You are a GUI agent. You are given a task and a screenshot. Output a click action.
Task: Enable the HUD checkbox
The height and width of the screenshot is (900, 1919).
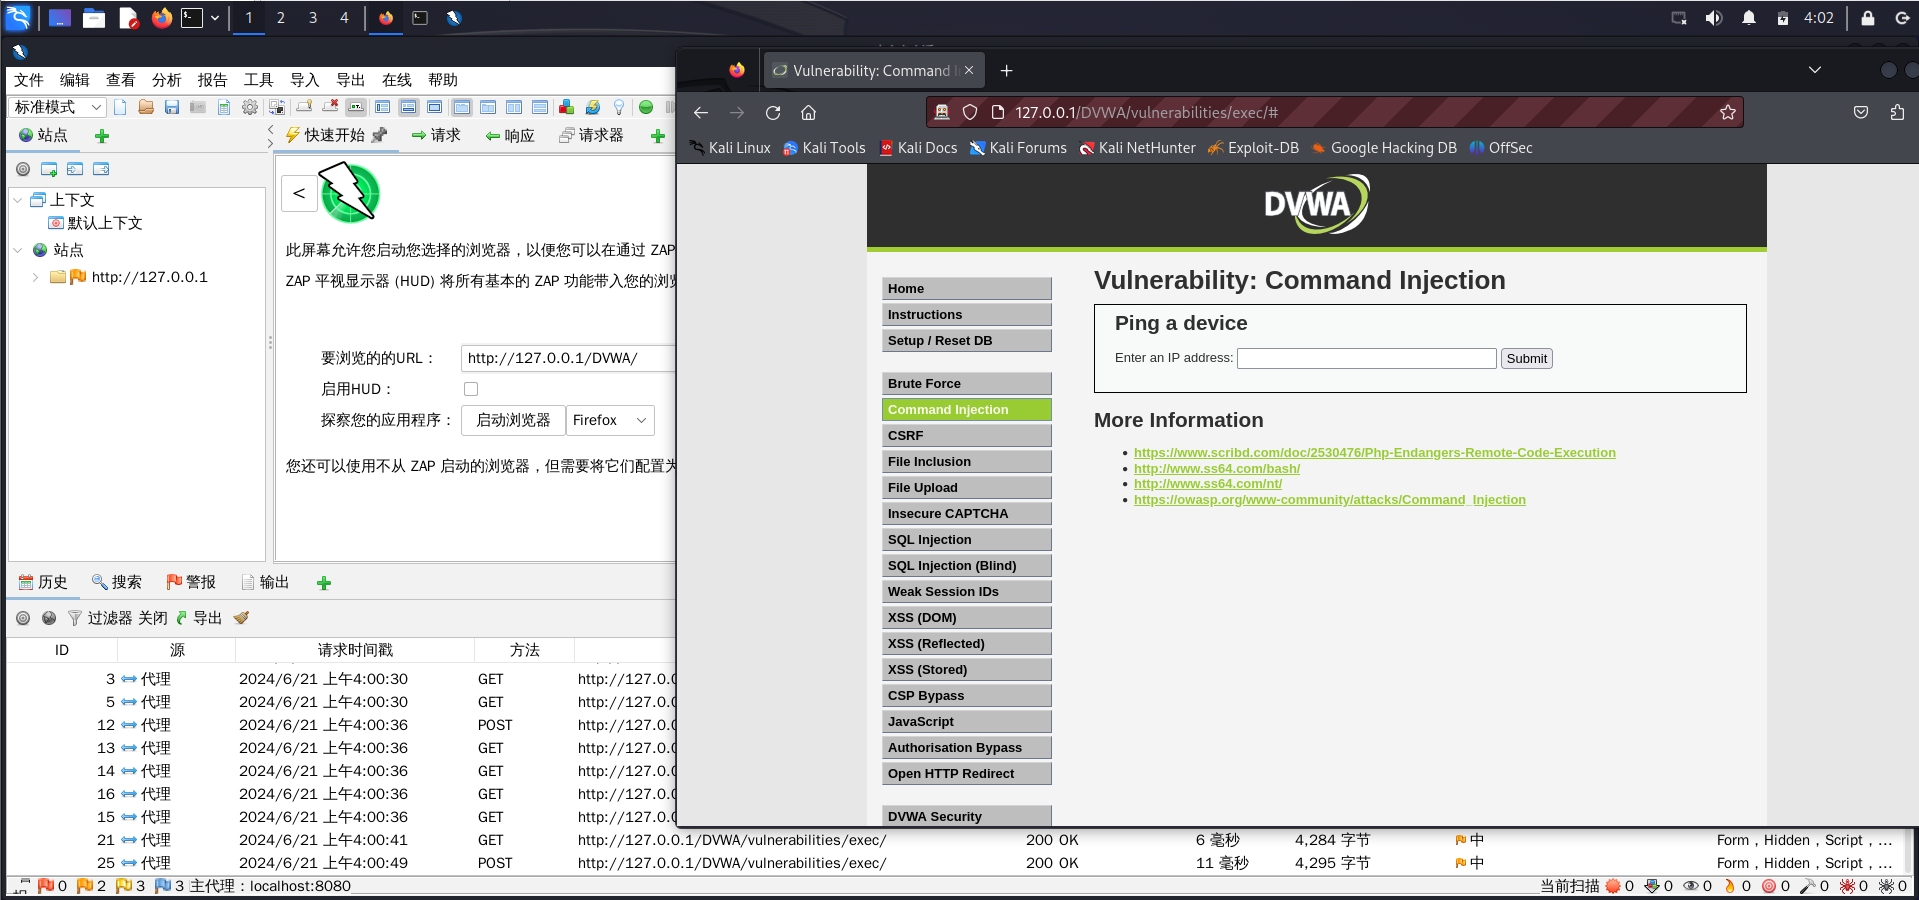point(471,389)
